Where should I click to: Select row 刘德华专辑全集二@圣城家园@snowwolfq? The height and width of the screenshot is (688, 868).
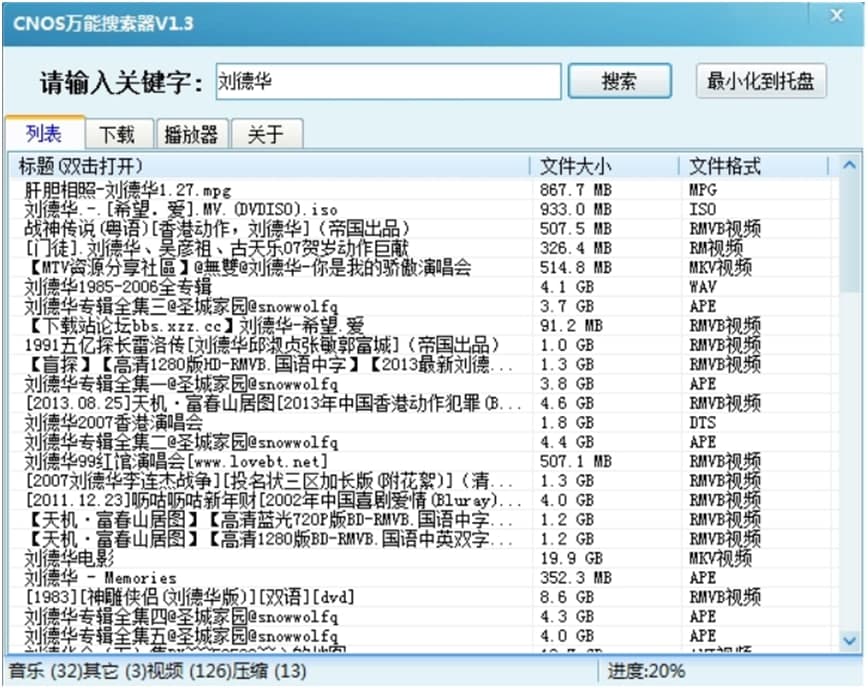click(x=420, y=442)
